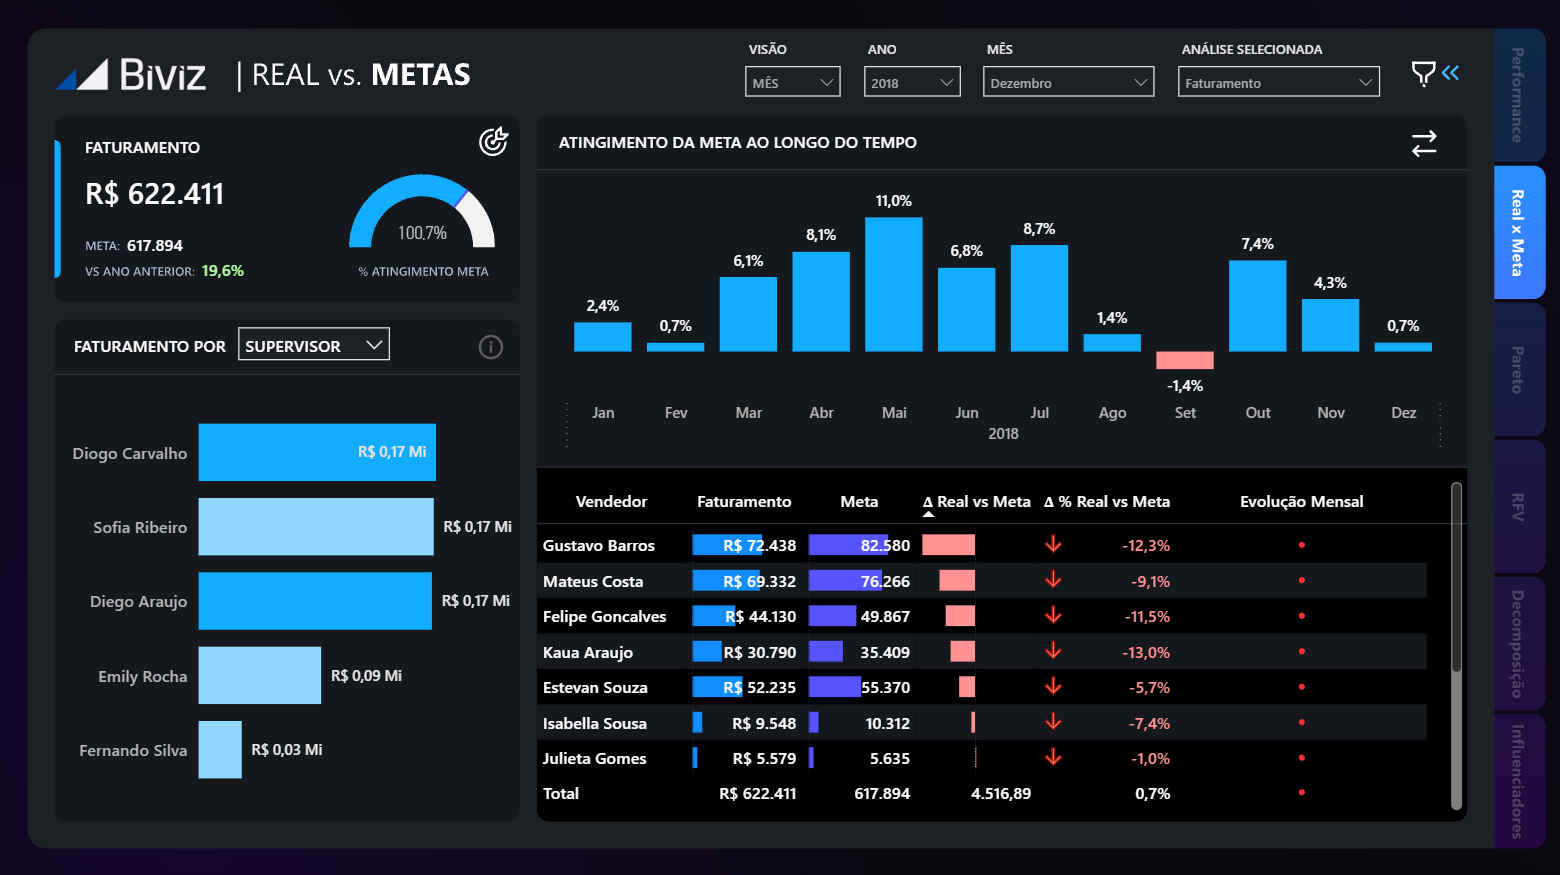Screen dimensions: 1560x875
Task: Open the Pareto tab
Action: (1519, 370)
